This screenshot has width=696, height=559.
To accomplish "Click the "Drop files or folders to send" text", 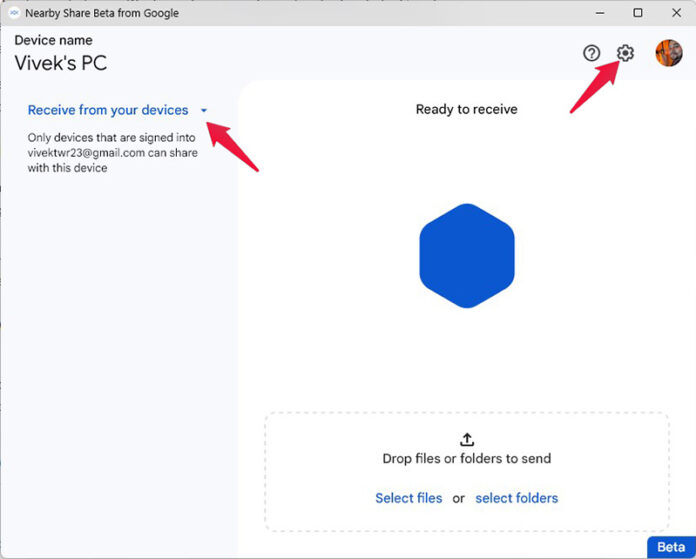I will (466, 459).
